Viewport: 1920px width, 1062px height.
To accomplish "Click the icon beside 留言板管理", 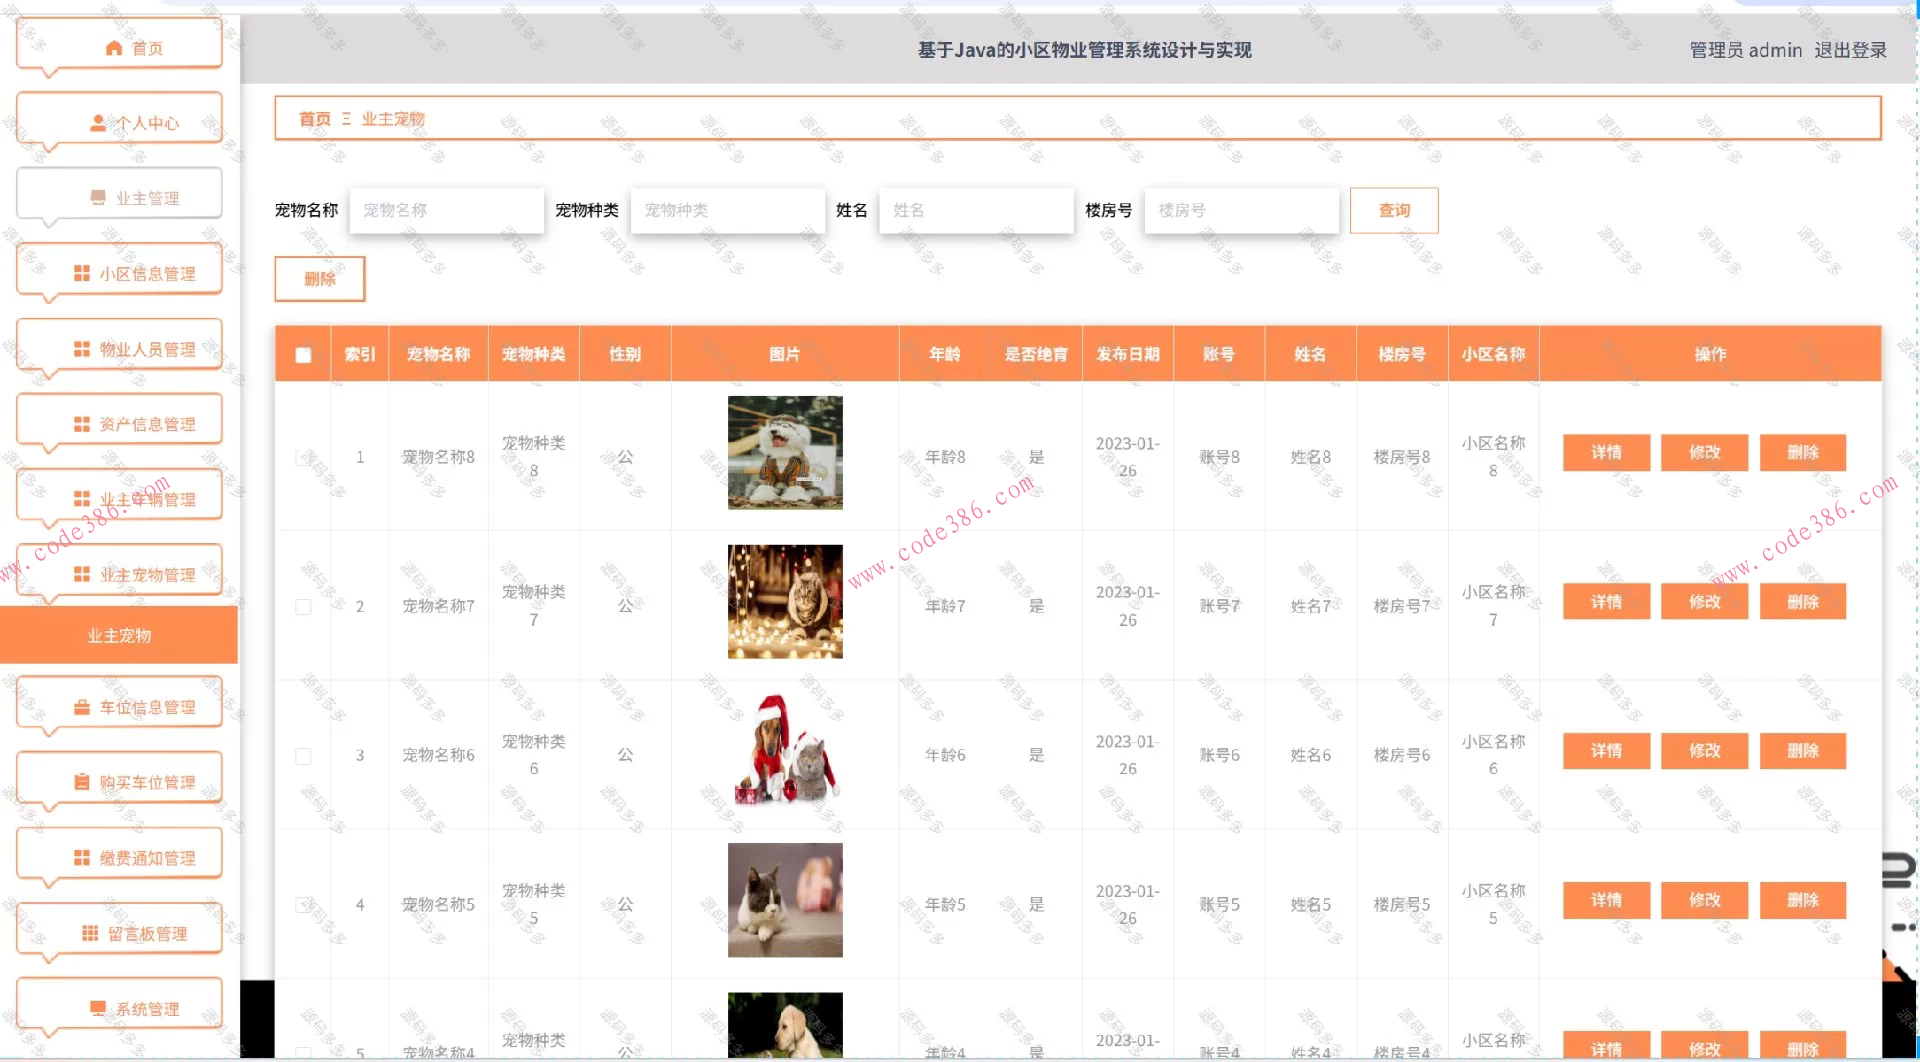I will point(90,933).
